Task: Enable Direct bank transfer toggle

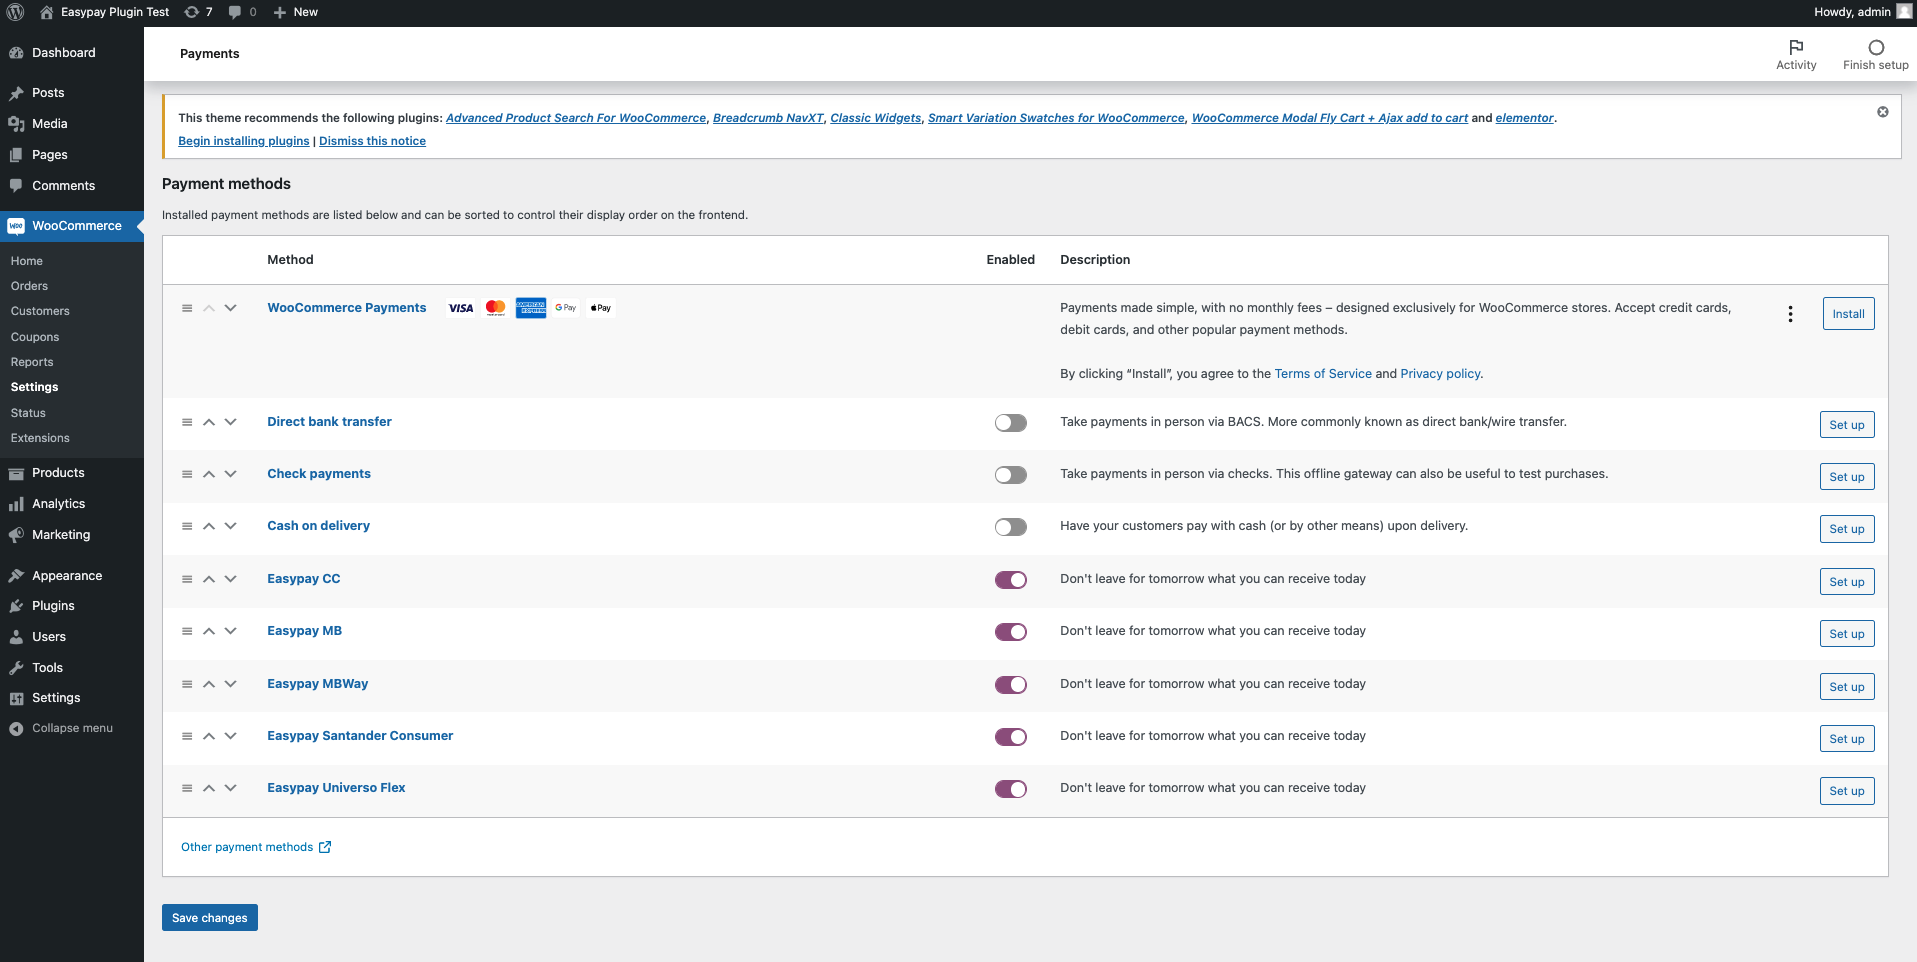Action: (x=1010, y=423)
